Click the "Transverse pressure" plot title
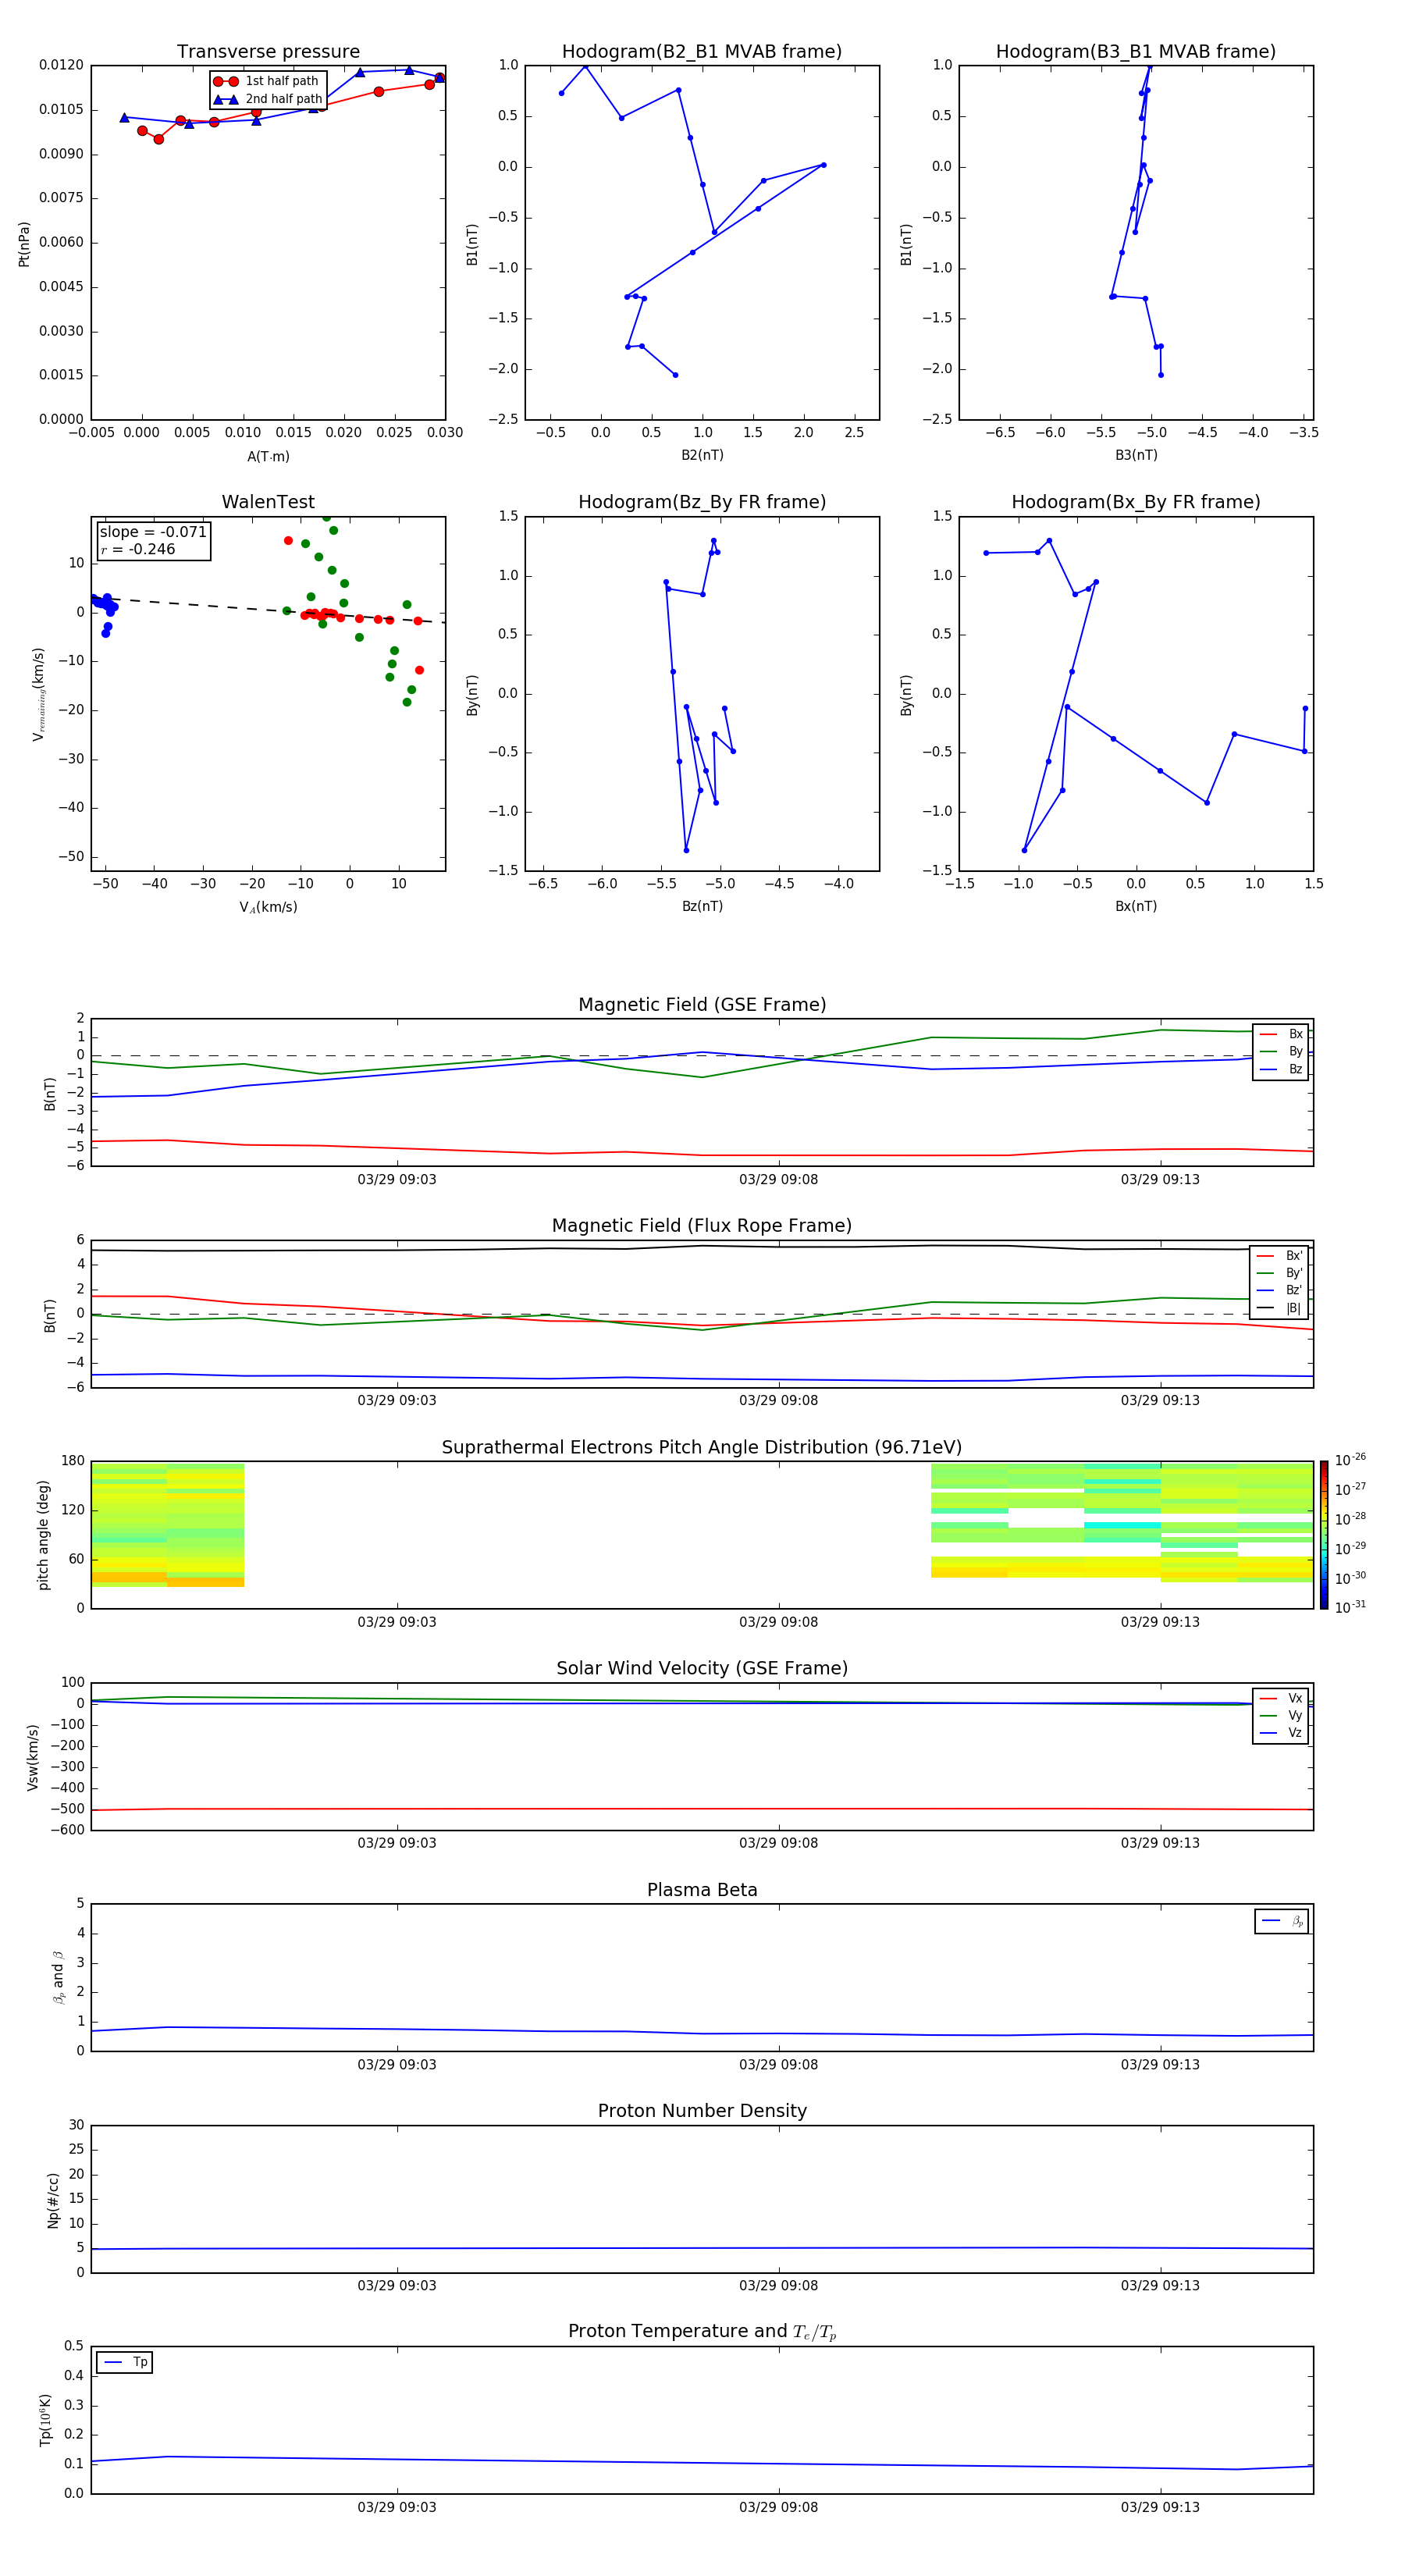The height and width of the screenshot is (2576, 1405). pyautogui.click(x=268, y=52)
